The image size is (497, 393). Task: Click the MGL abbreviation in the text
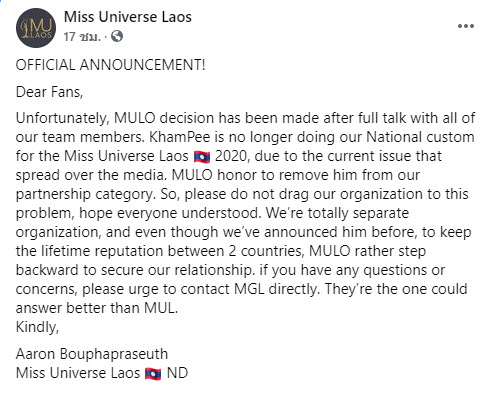250,289
